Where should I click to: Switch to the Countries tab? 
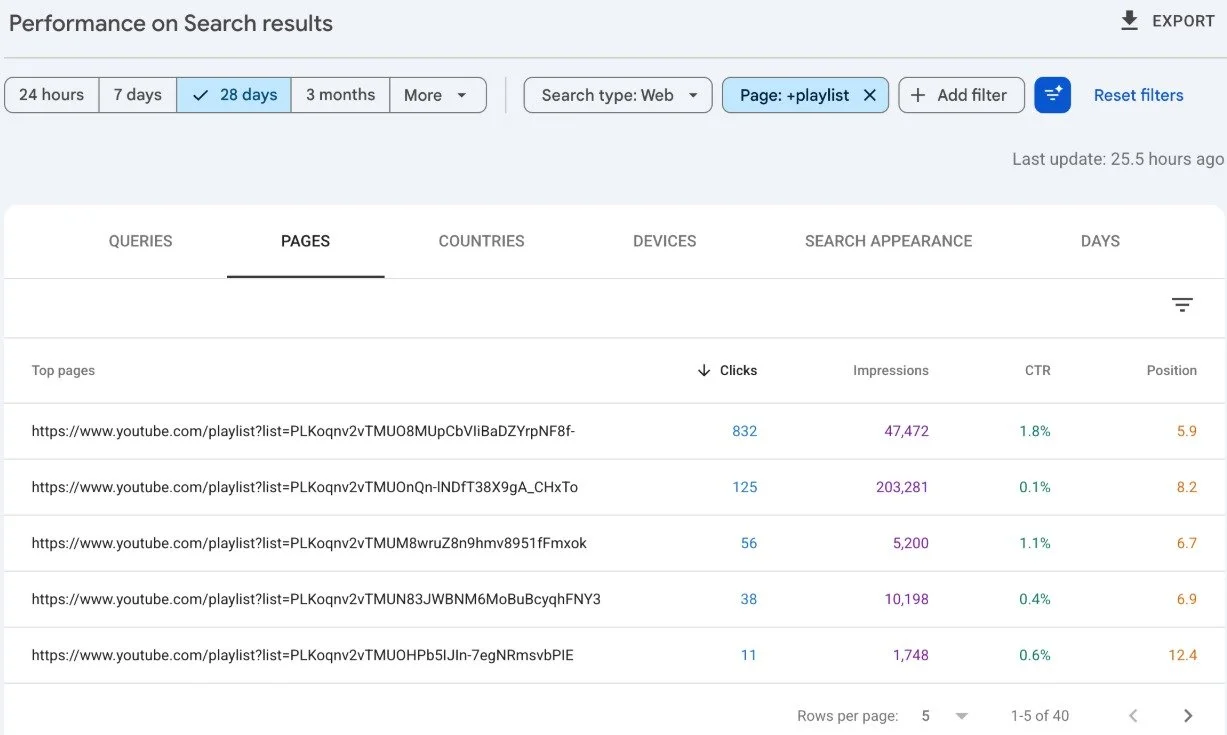point(481,241)
